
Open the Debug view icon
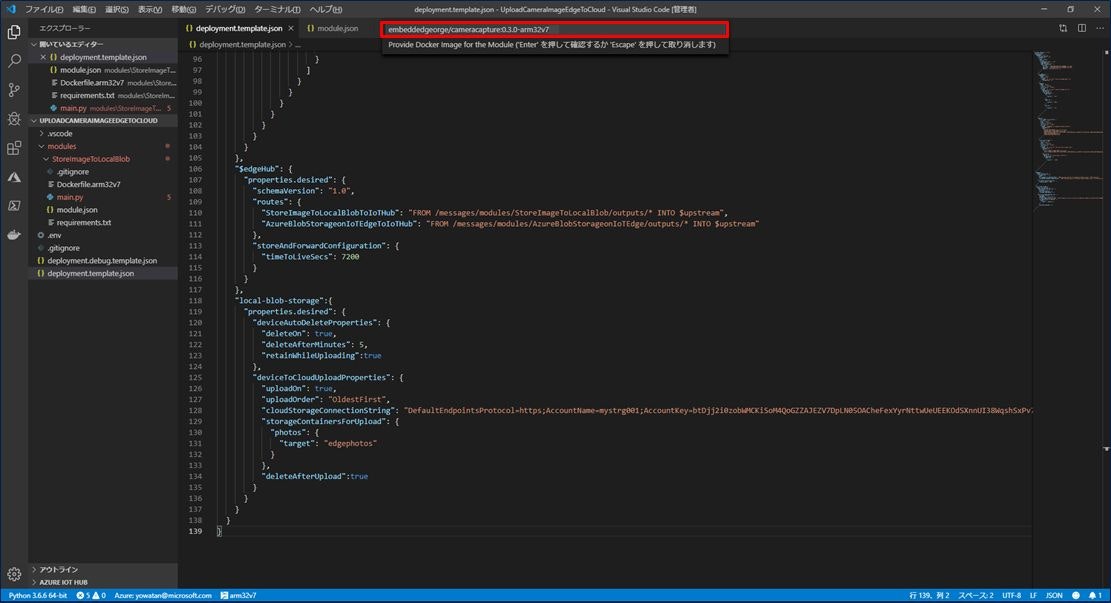click(13, 119)
